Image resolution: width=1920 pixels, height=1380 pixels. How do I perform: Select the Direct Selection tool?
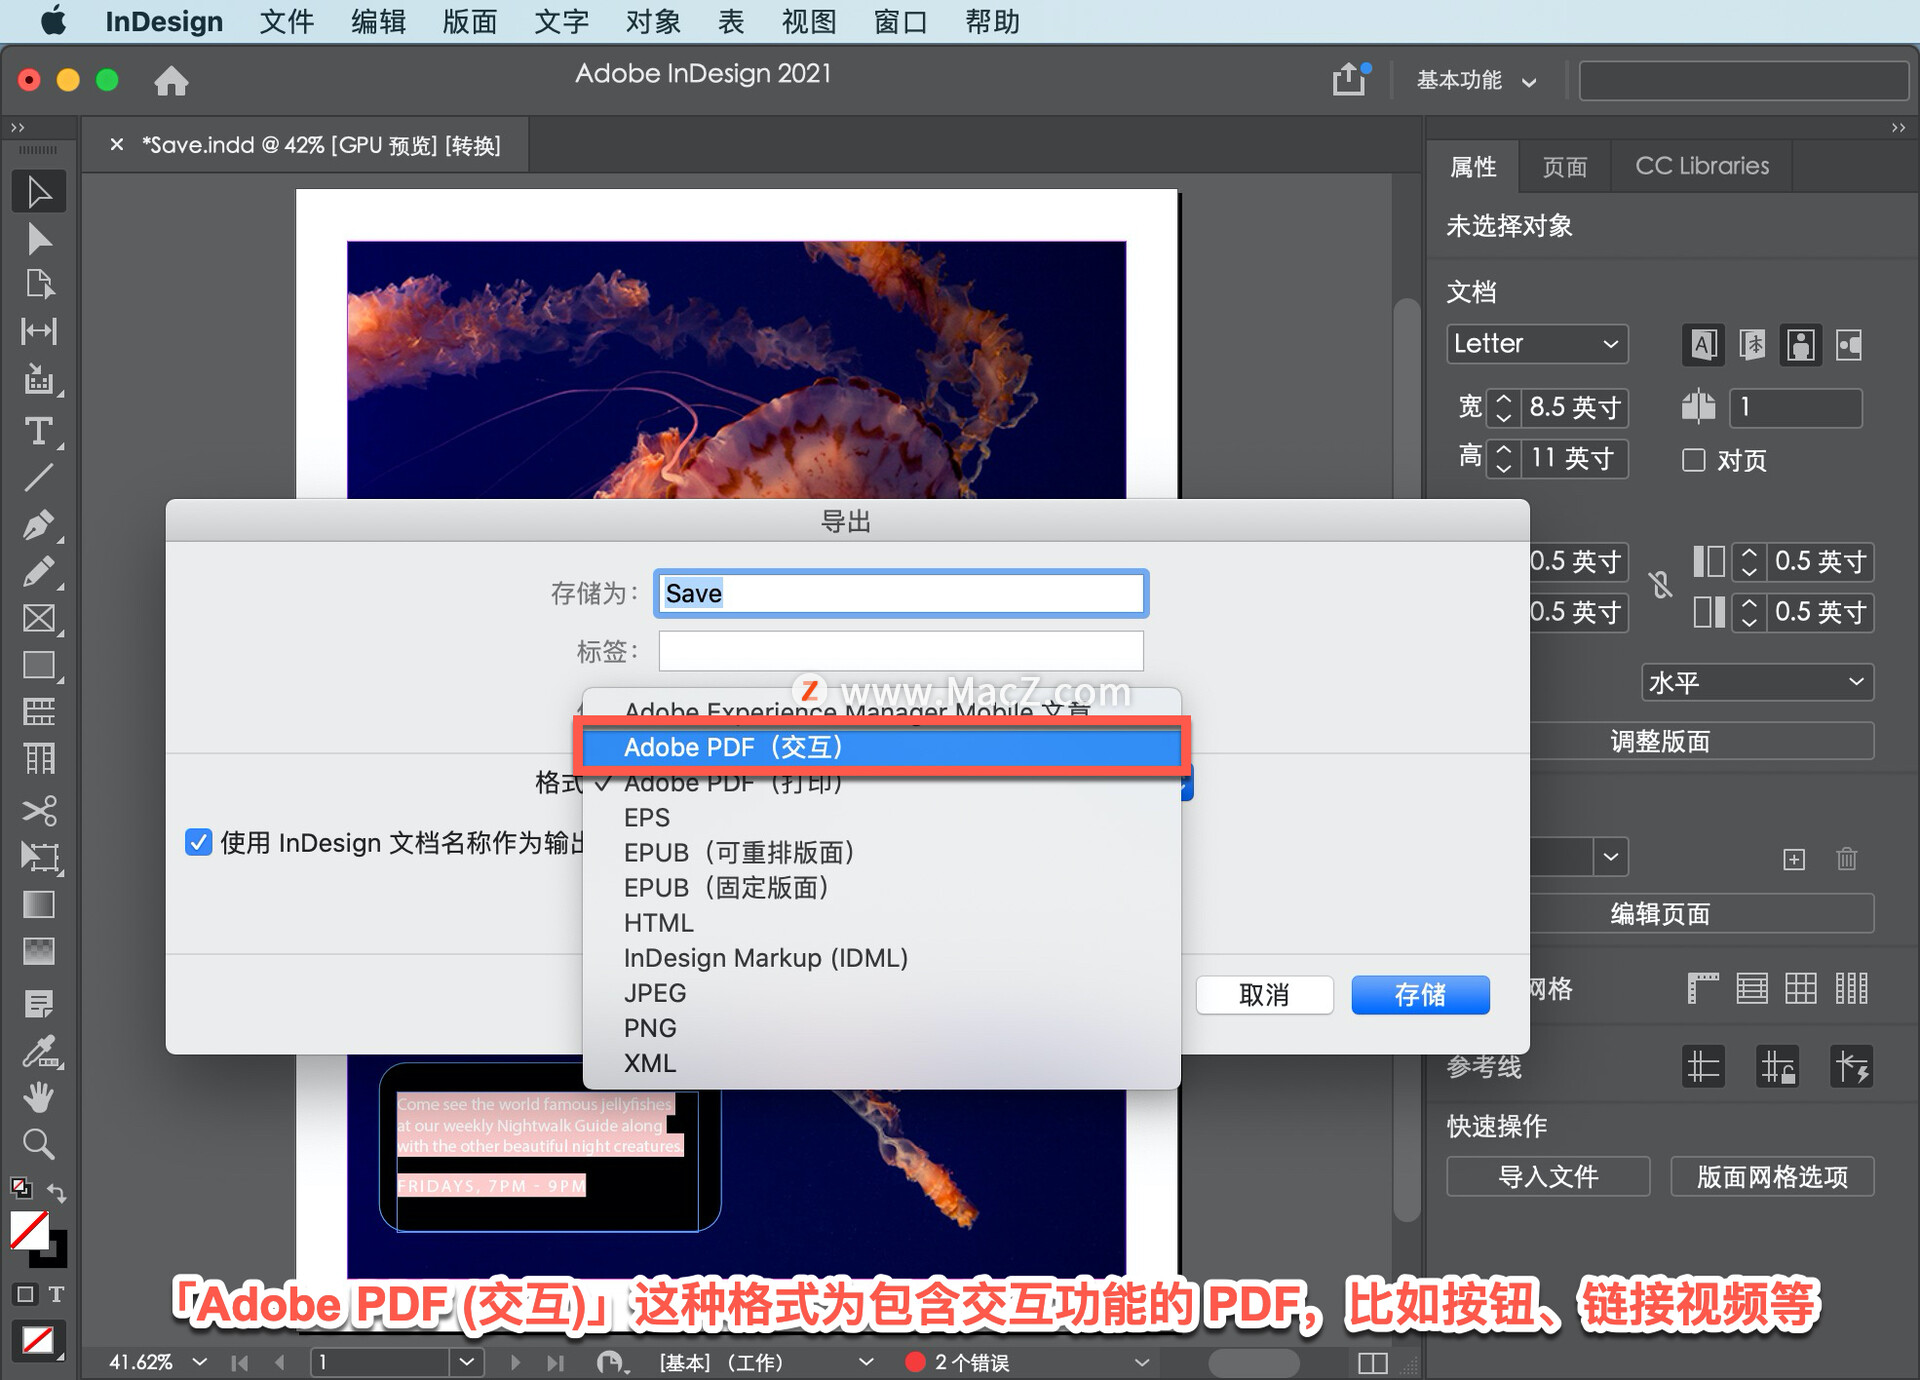[39, 239]
